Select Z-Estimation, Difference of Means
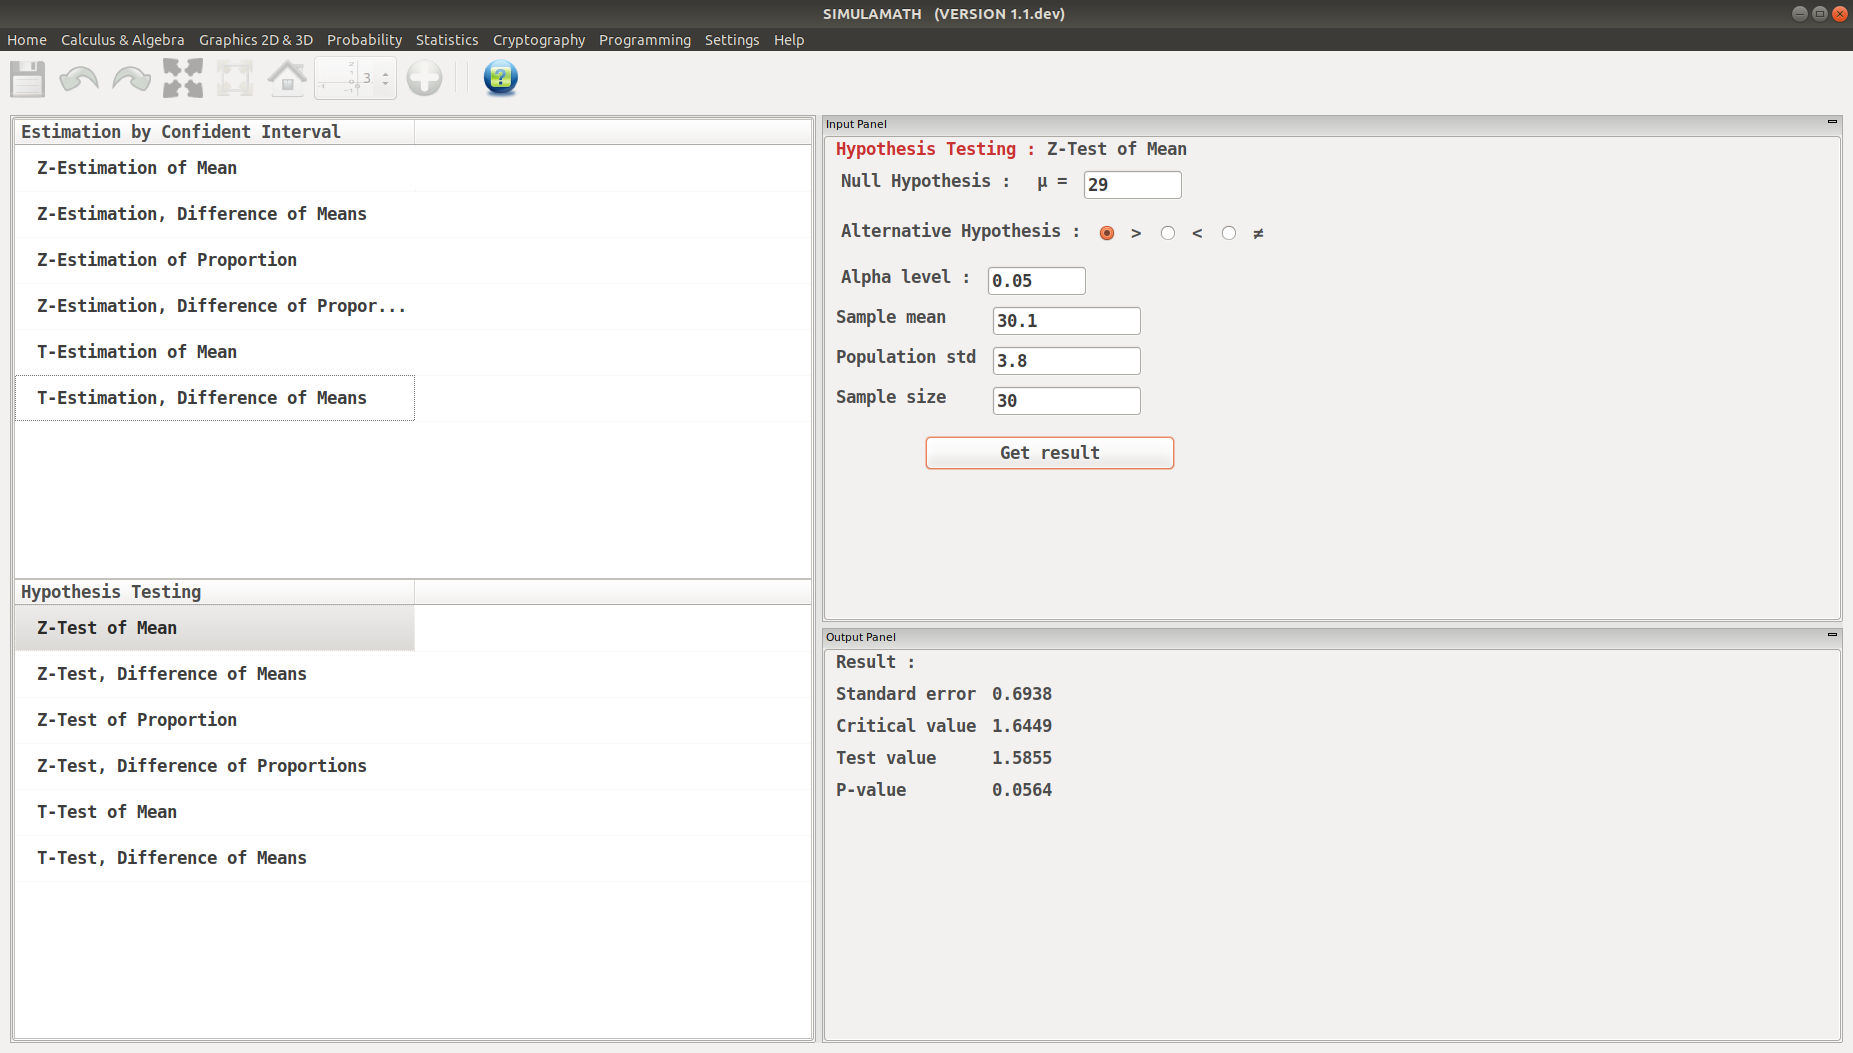The width and height of the screenshot is (1853, 1053). point(215,214)
